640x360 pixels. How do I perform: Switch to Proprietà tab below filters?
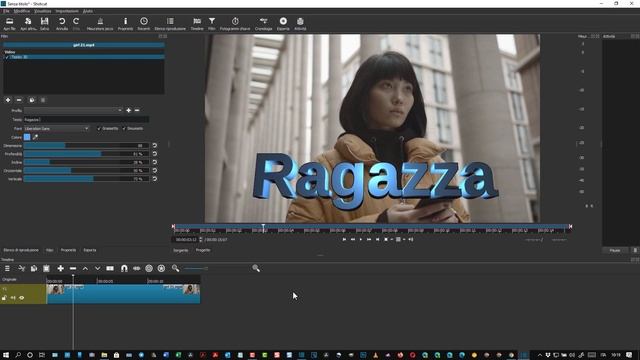68,250
